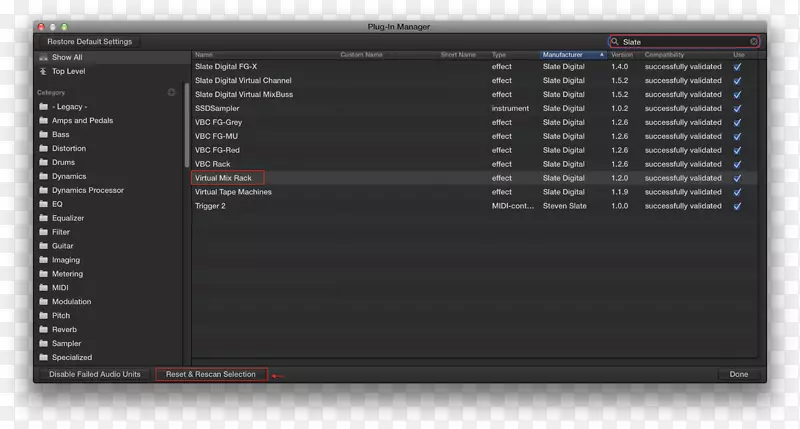Click the Reverb folder icon
The width and height of the screenshot is (800, 429).
click(x=44, y=330)
